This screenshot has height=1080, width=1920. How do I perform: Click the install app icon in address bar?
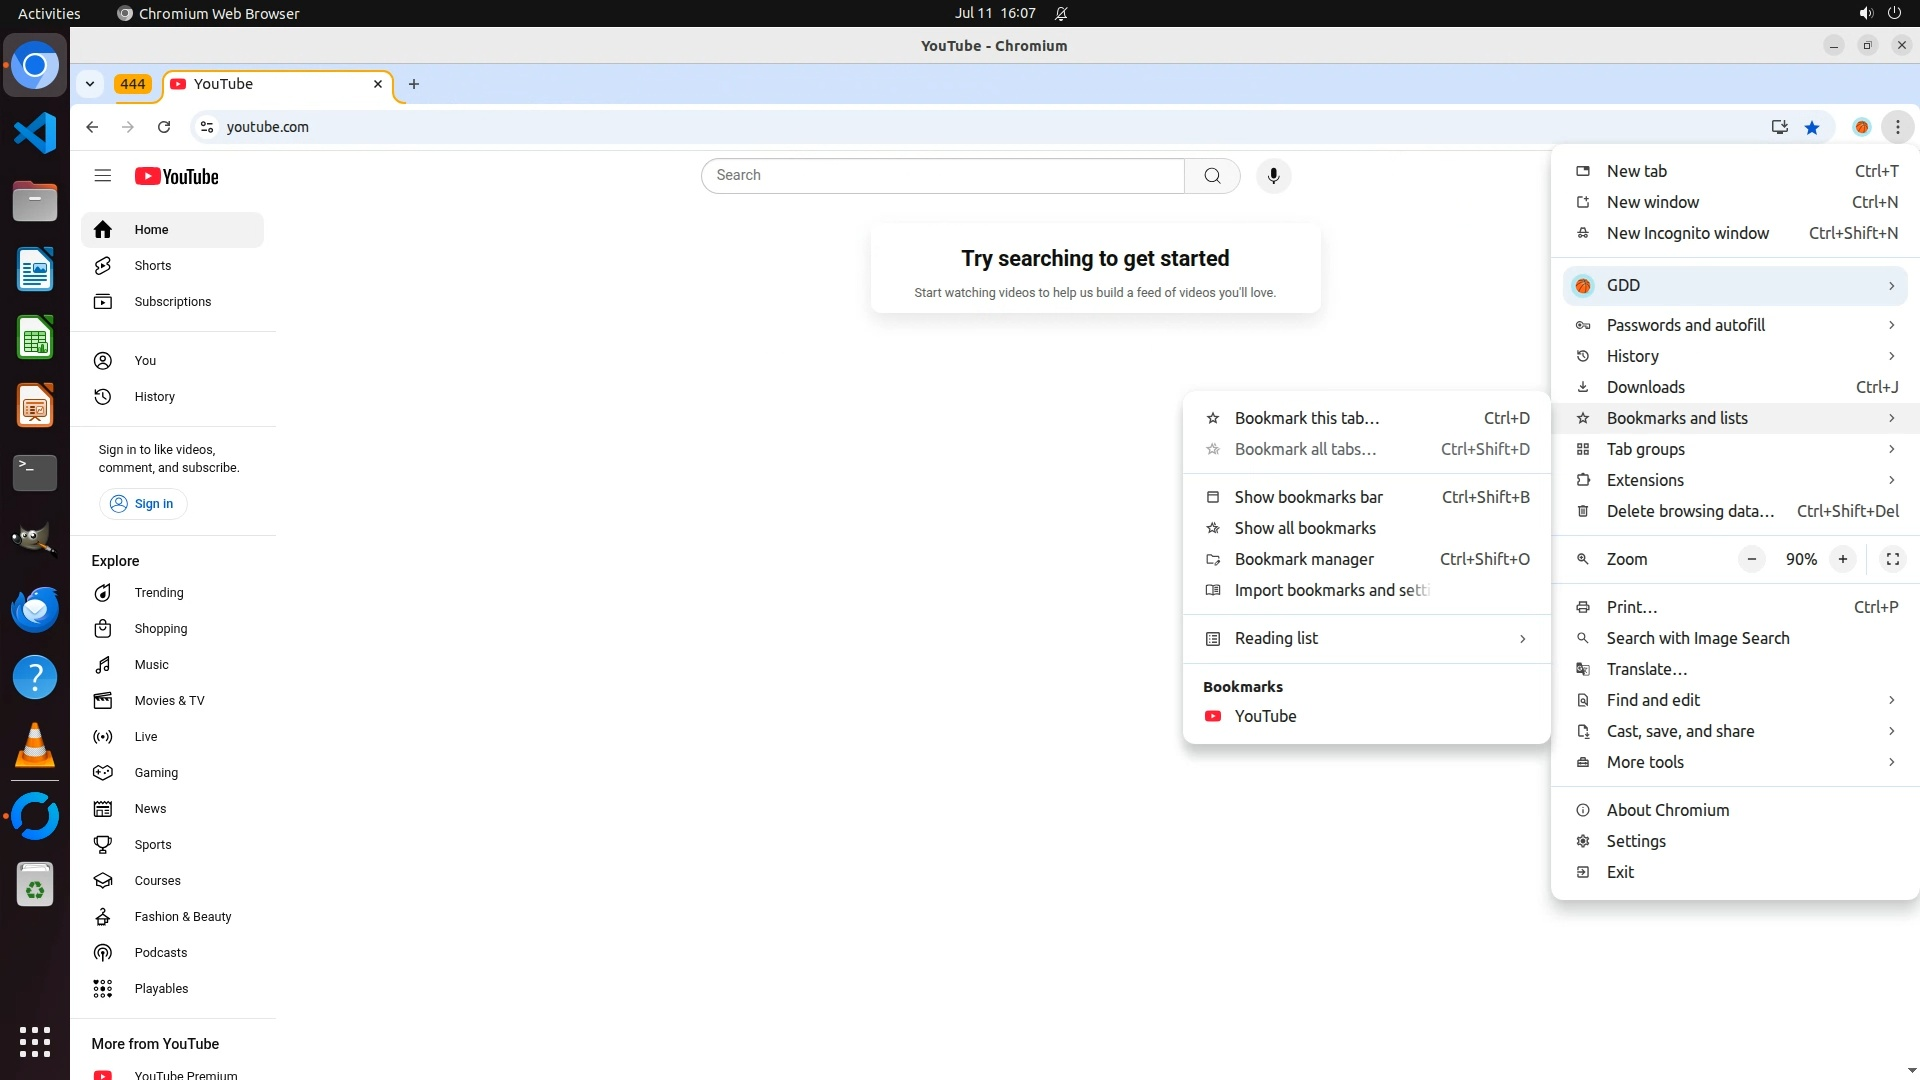[x=1779, y=127]
